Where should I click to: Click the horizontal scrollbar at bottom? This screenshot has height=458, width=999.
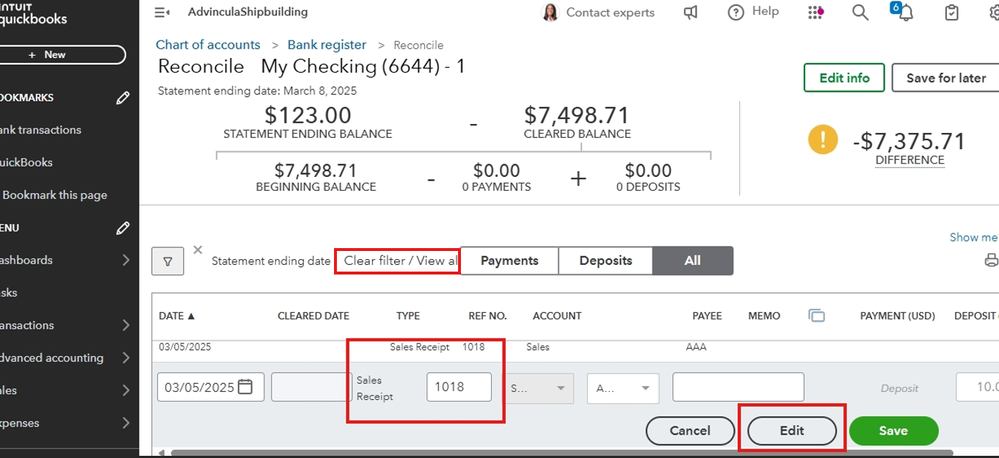562,453
